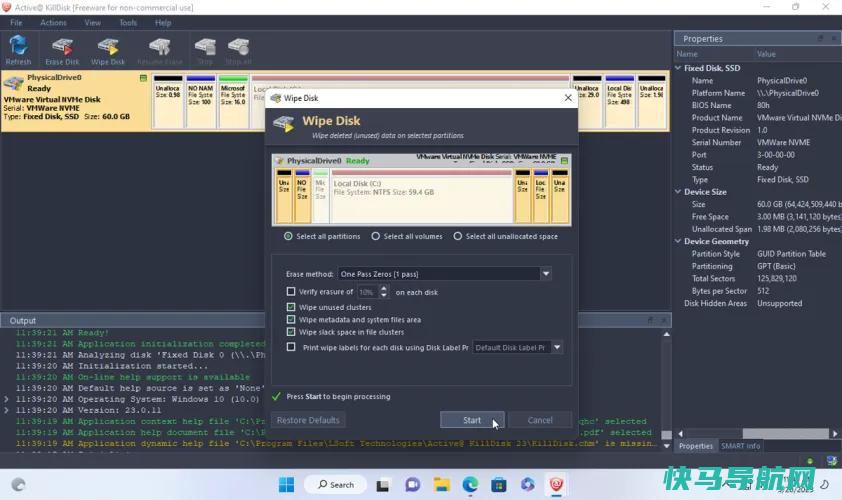Open the Erase method dropdown
Image resolution: width=842 pixels, height=500 pixels.
point(546,274)
